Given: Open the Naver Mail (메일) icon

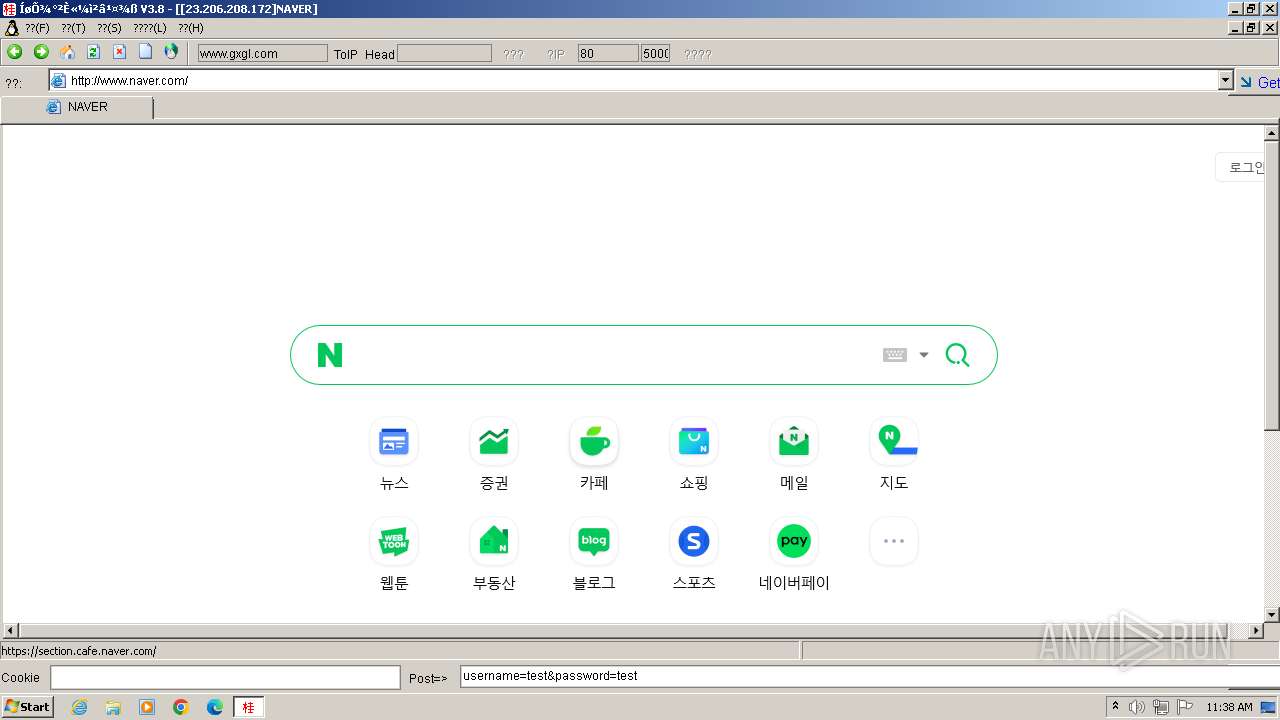Looking at the screenshot, I should pos(794,441).
